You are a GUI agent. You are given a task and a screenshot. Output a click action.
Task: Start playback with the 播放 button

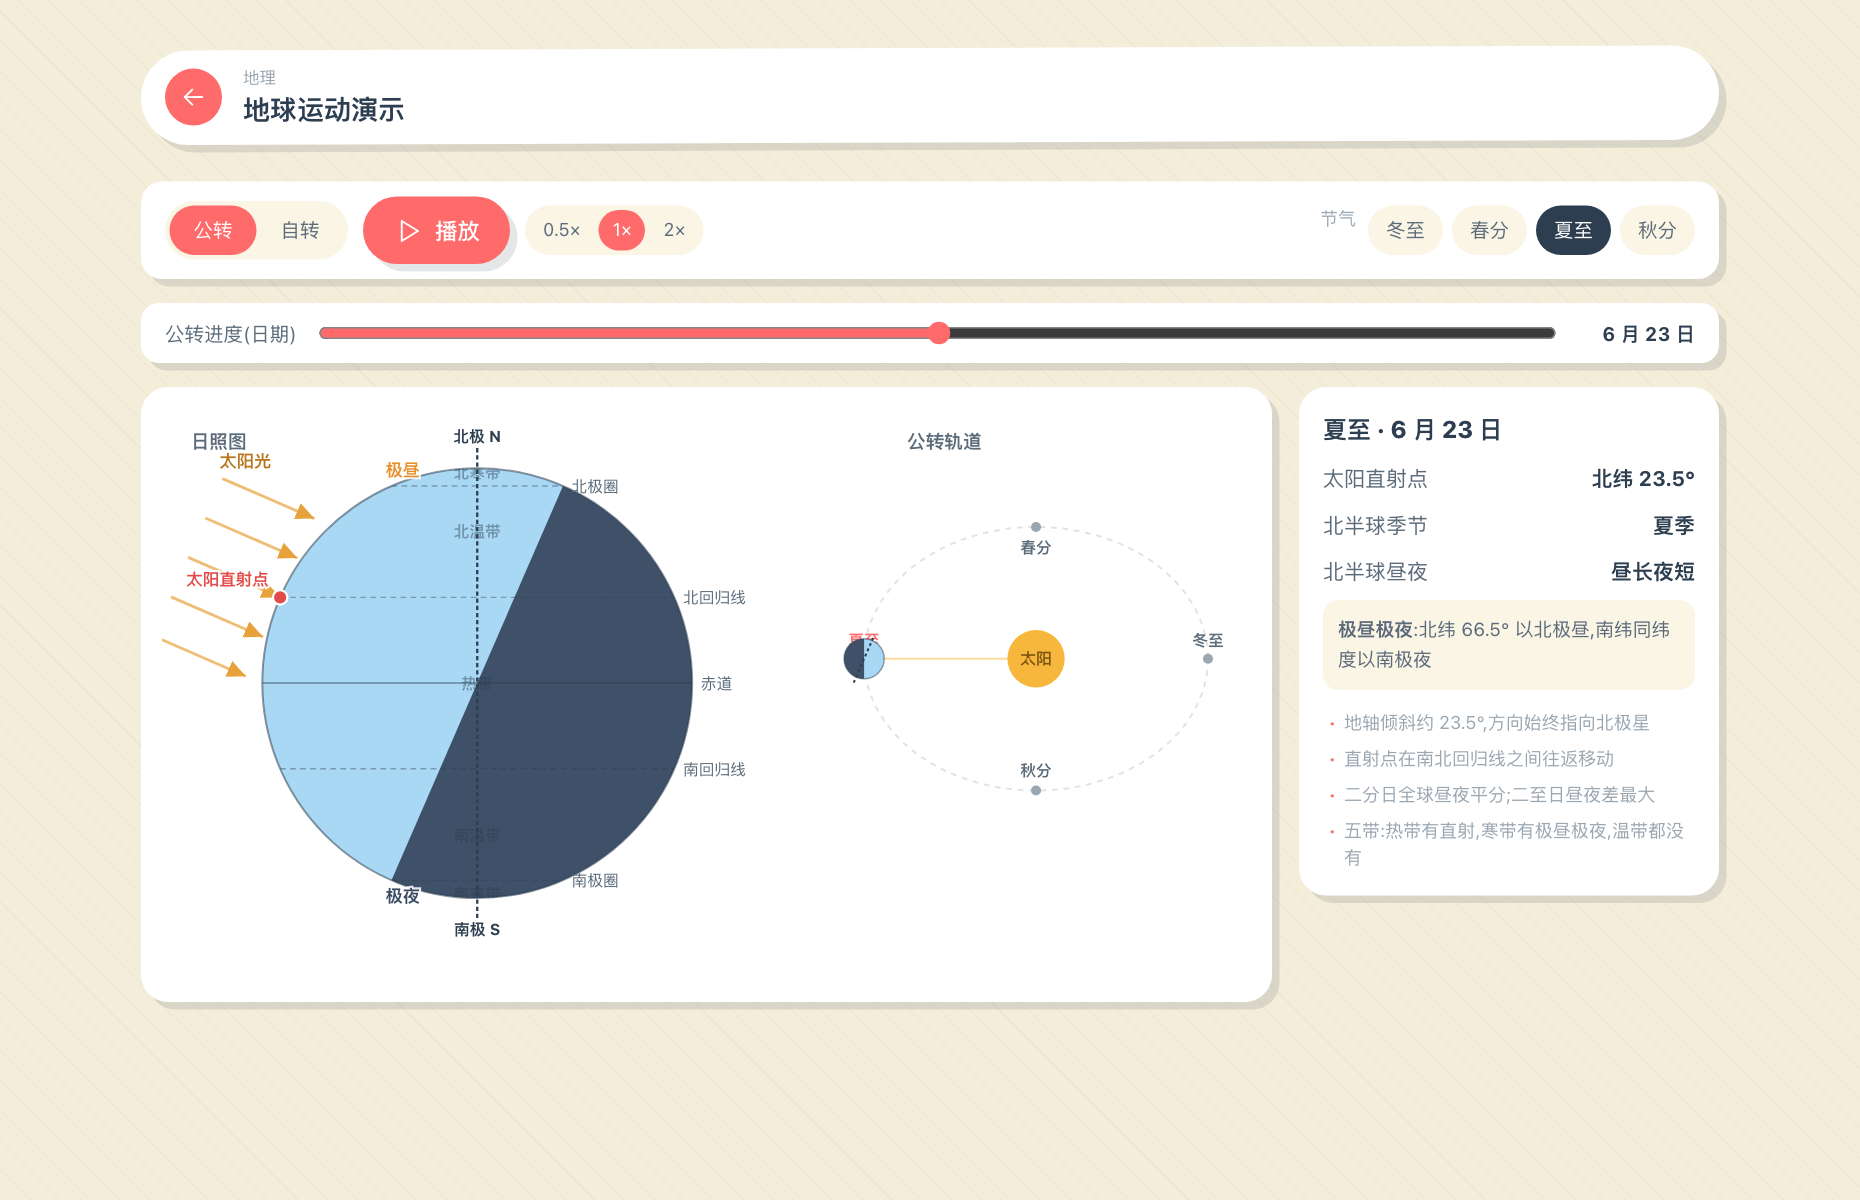pos(437,231)
